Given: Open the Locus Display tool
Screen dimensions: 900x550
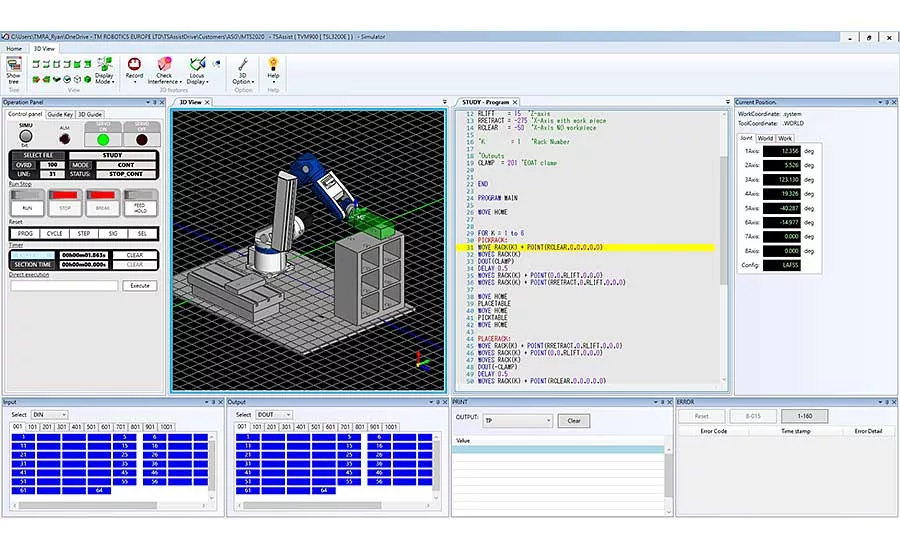Looking at the screenshot, I should [197, 71].
